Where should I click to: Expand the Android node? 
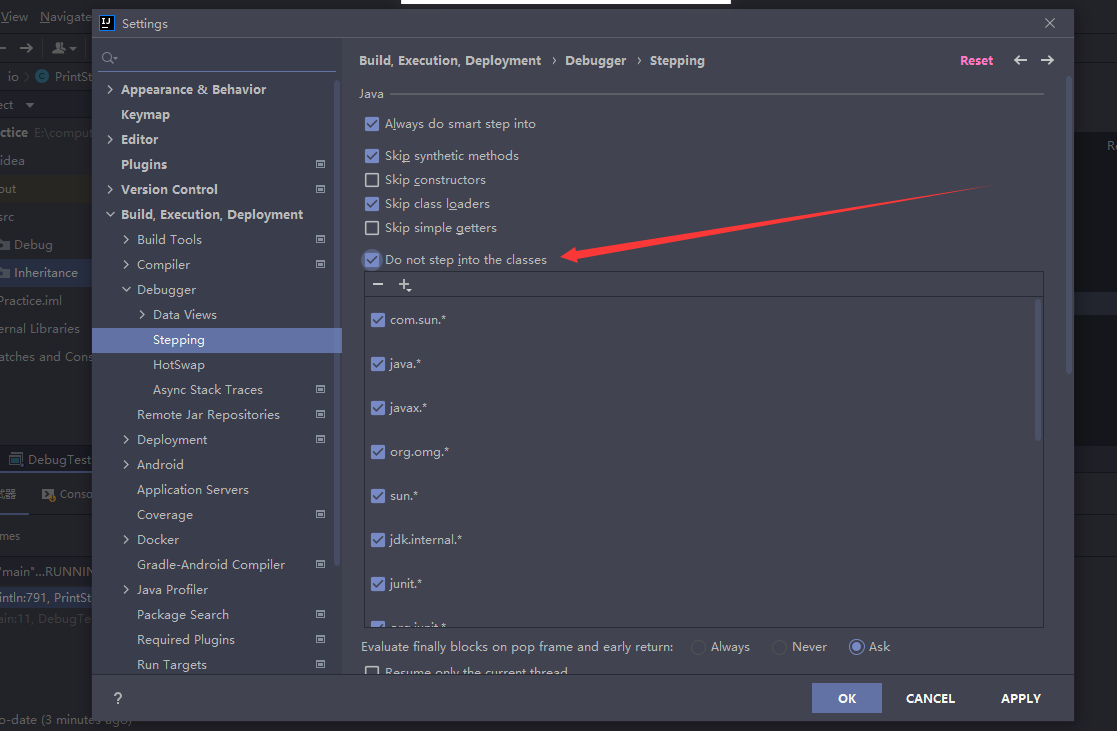(126, 465)
